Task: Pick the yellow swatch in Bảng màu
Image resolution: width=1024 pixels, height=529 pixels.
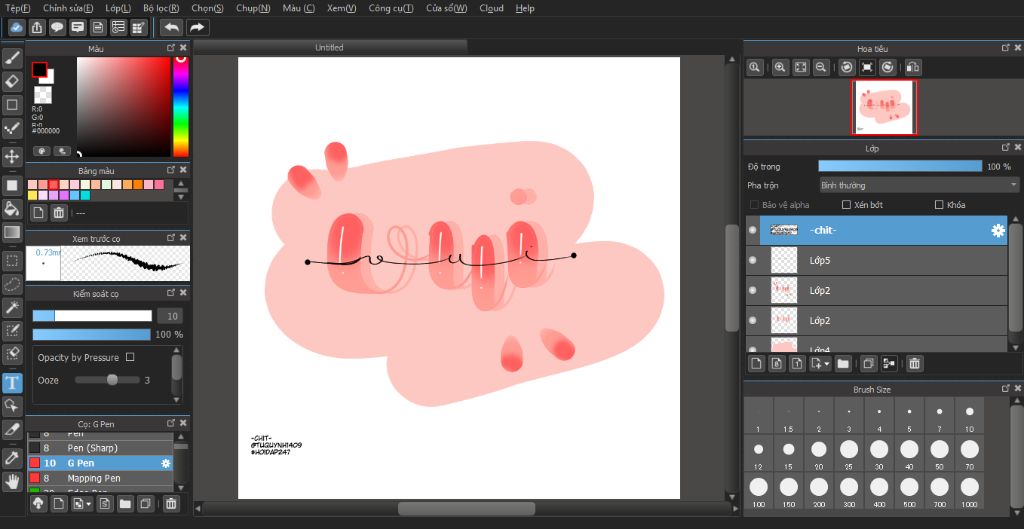Action: 32,195
